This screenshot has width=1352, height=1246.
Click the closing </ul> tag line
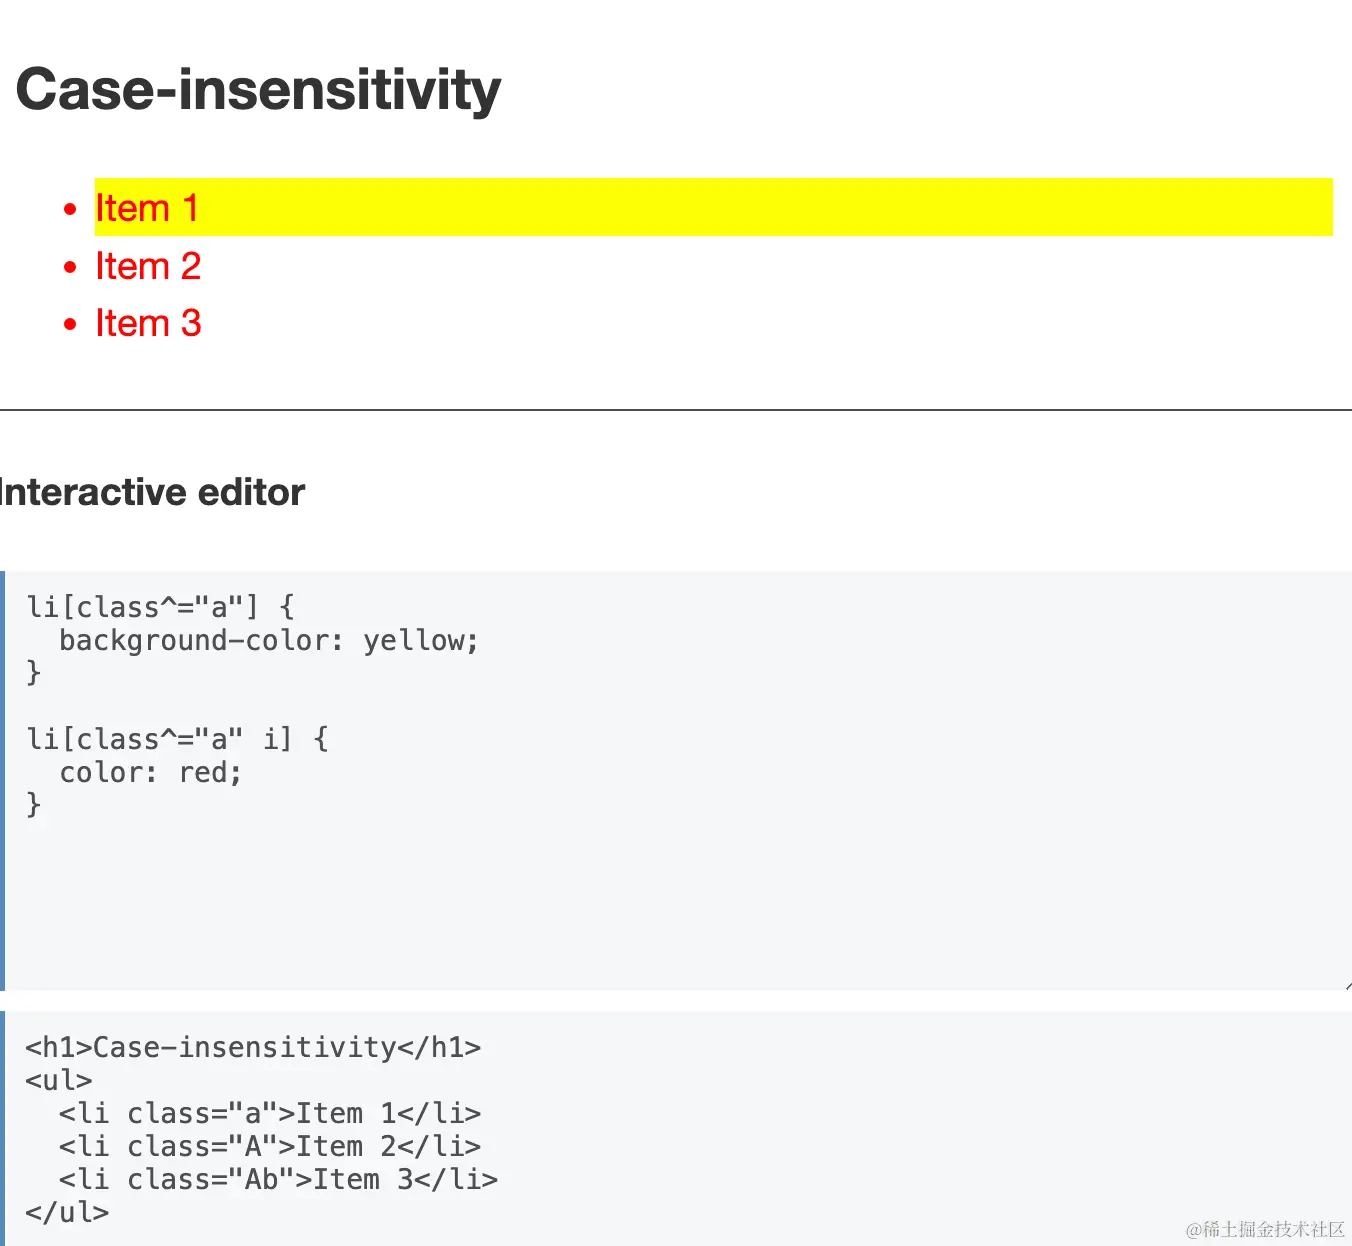coord(67,1212)
